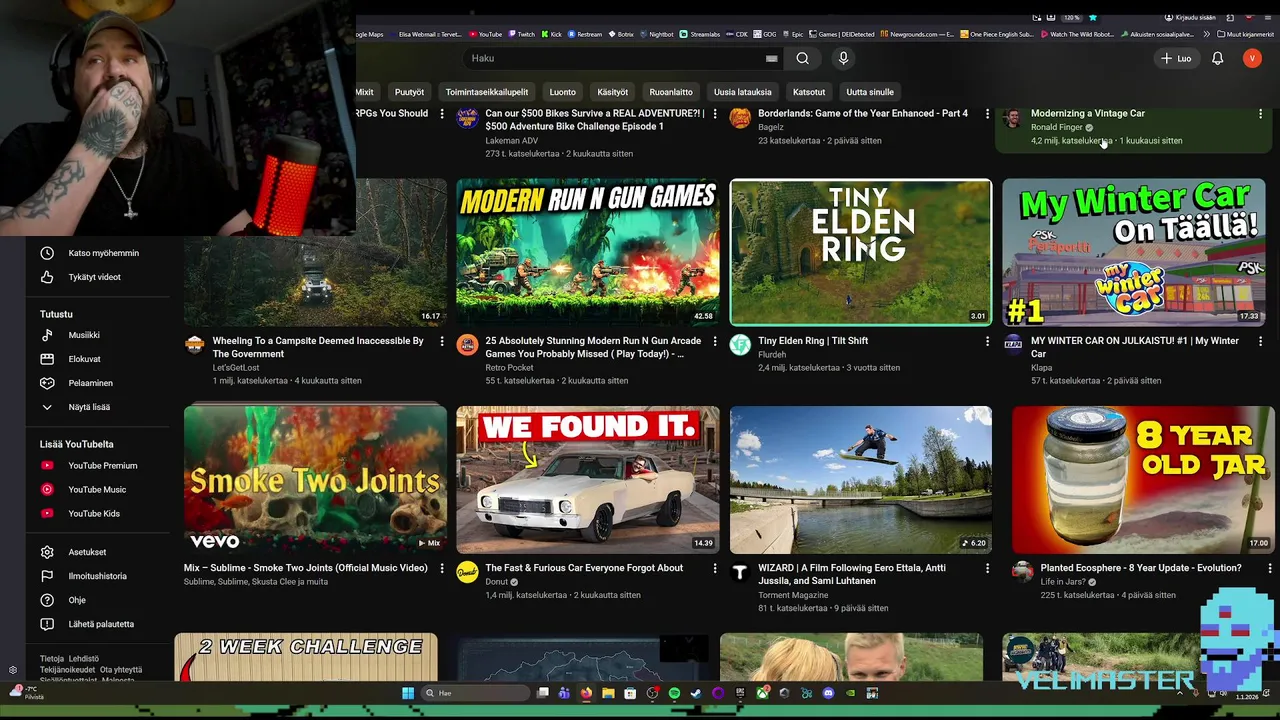Select the Toimintaseikkailupelit filter chip
The image size is (1280, 720).
pos(487,92)
